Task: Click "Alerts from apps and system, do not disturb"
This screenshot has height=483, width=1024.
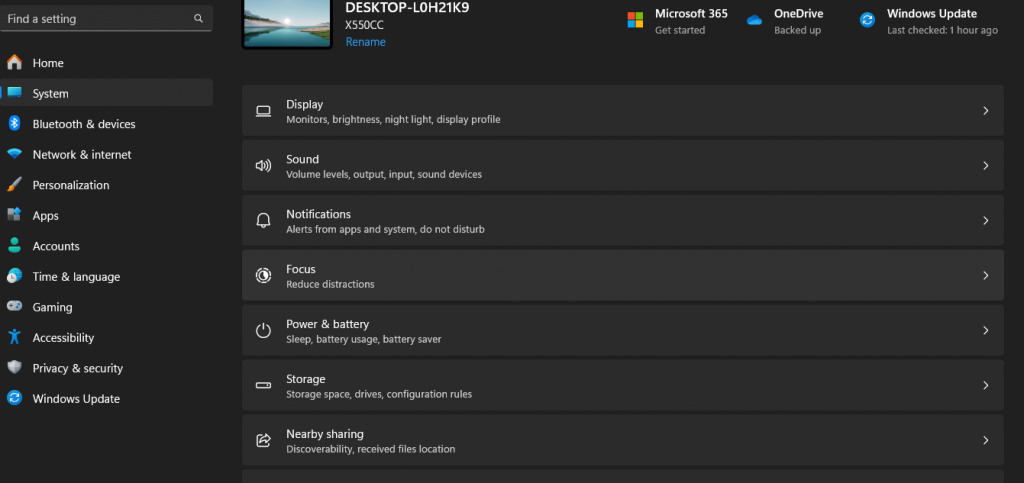Action: coord(385,229)
